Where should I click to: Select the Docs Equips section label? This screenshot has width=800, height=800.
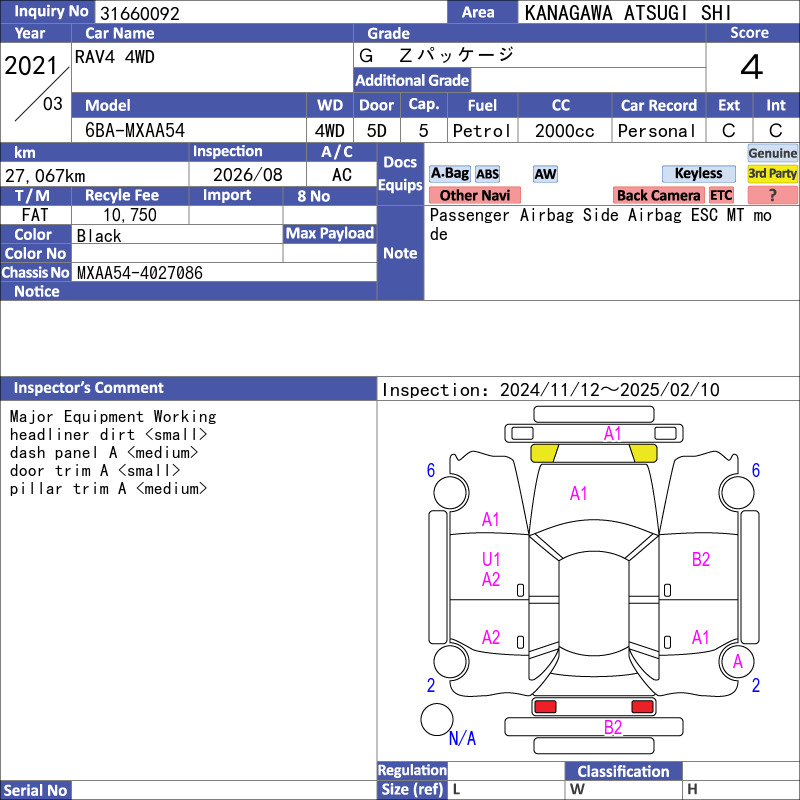(x=400, y=174)
